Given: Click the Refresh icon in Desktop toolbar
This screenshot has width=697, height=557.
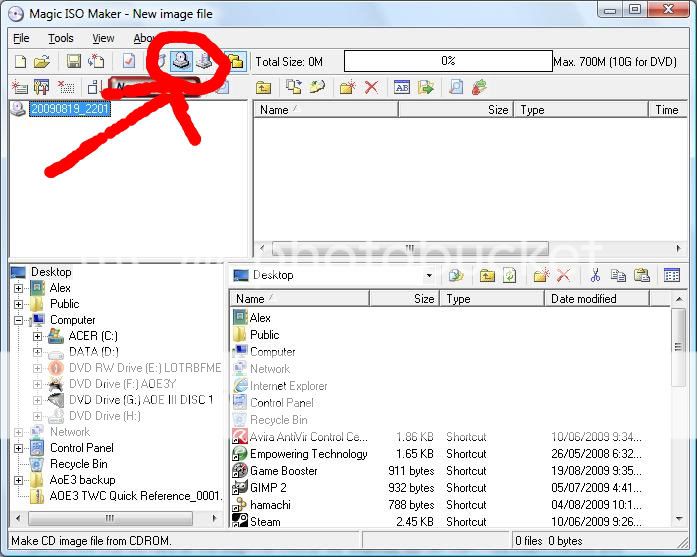Looking at the screenshot, I should [509, 276].
